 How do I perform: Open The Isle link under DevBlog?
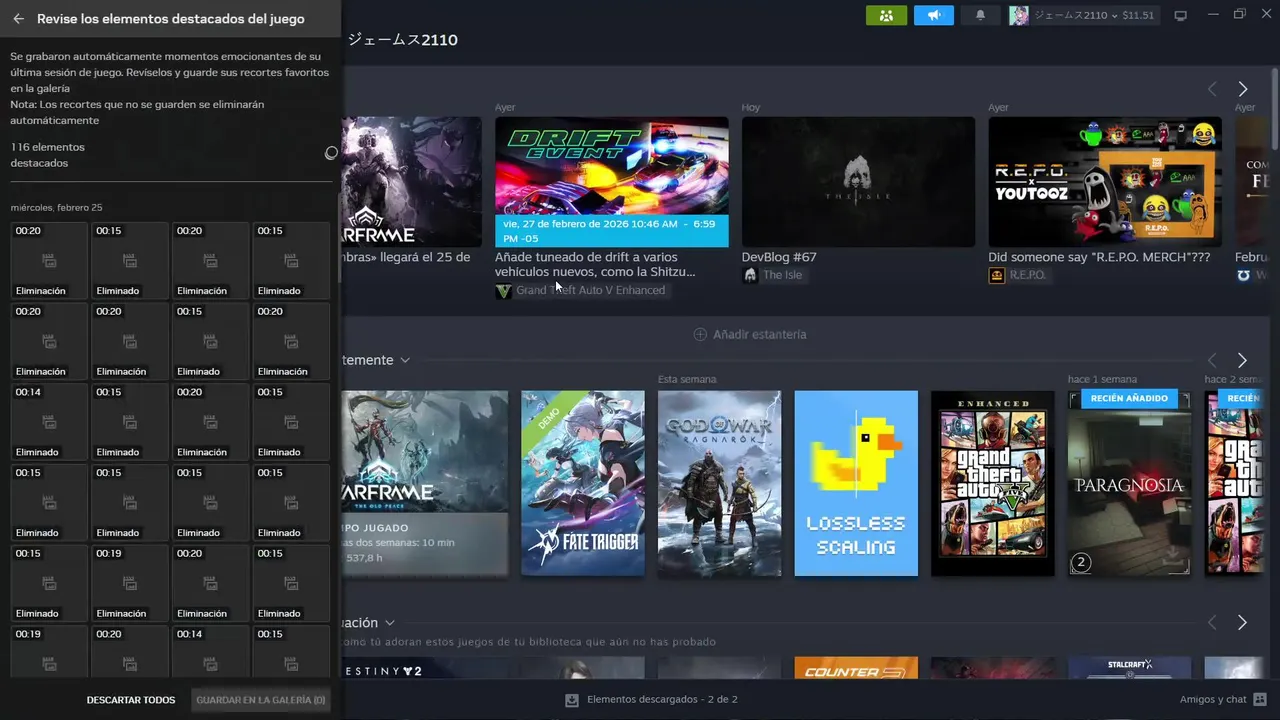[x=782, y=275]
